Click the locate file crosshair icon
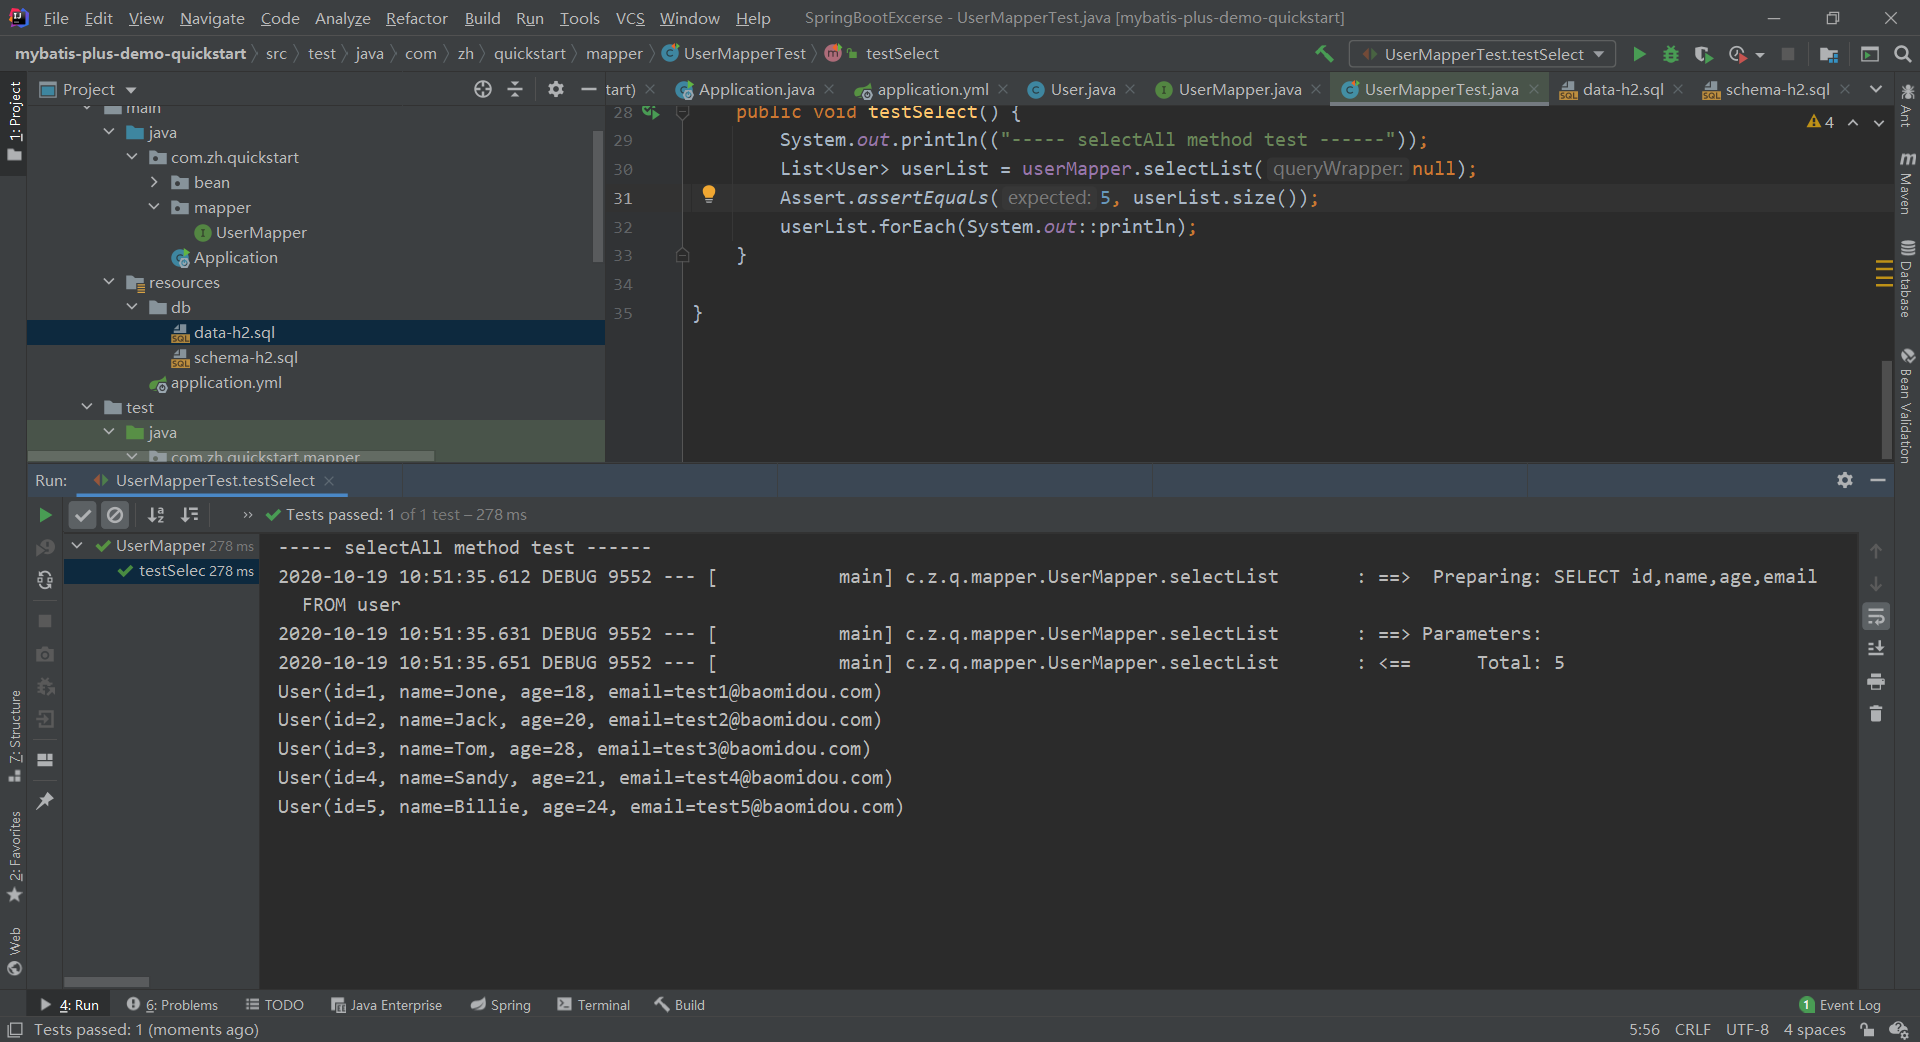This screenshot has height=1042, width=1920. click(x=483, y=89)
